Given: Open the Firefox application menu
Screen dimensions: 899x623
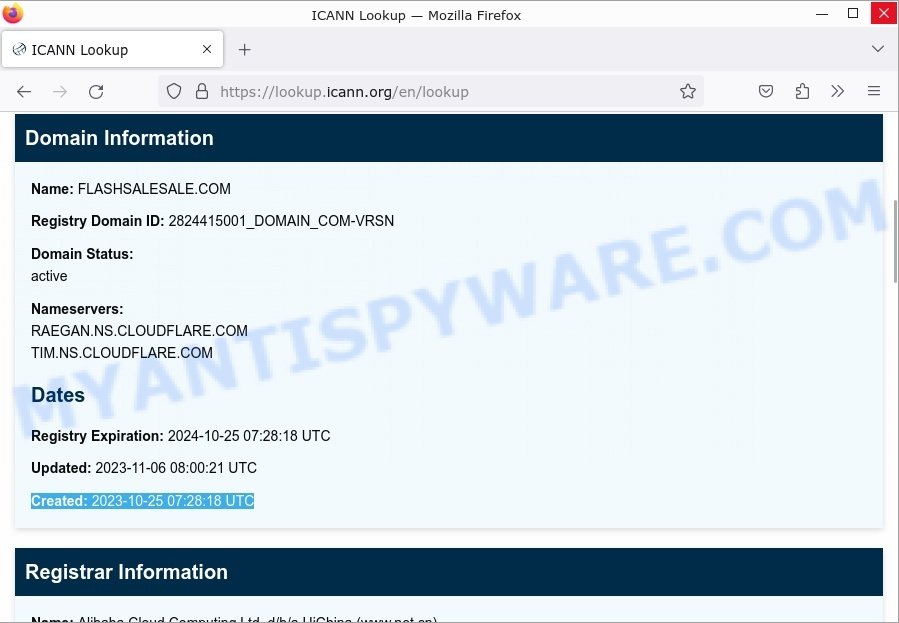Looking at the screenshot, I should point(874,92).
